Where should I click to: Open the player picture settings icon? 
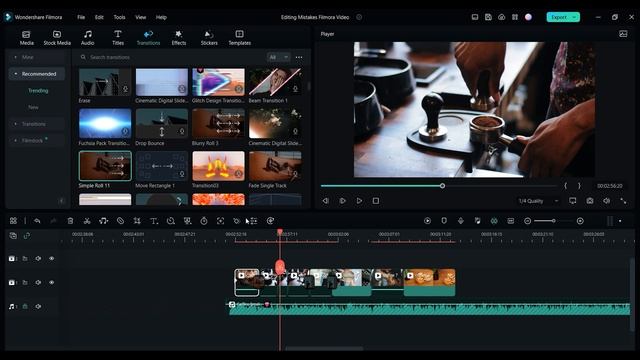(x=623, y=34)
